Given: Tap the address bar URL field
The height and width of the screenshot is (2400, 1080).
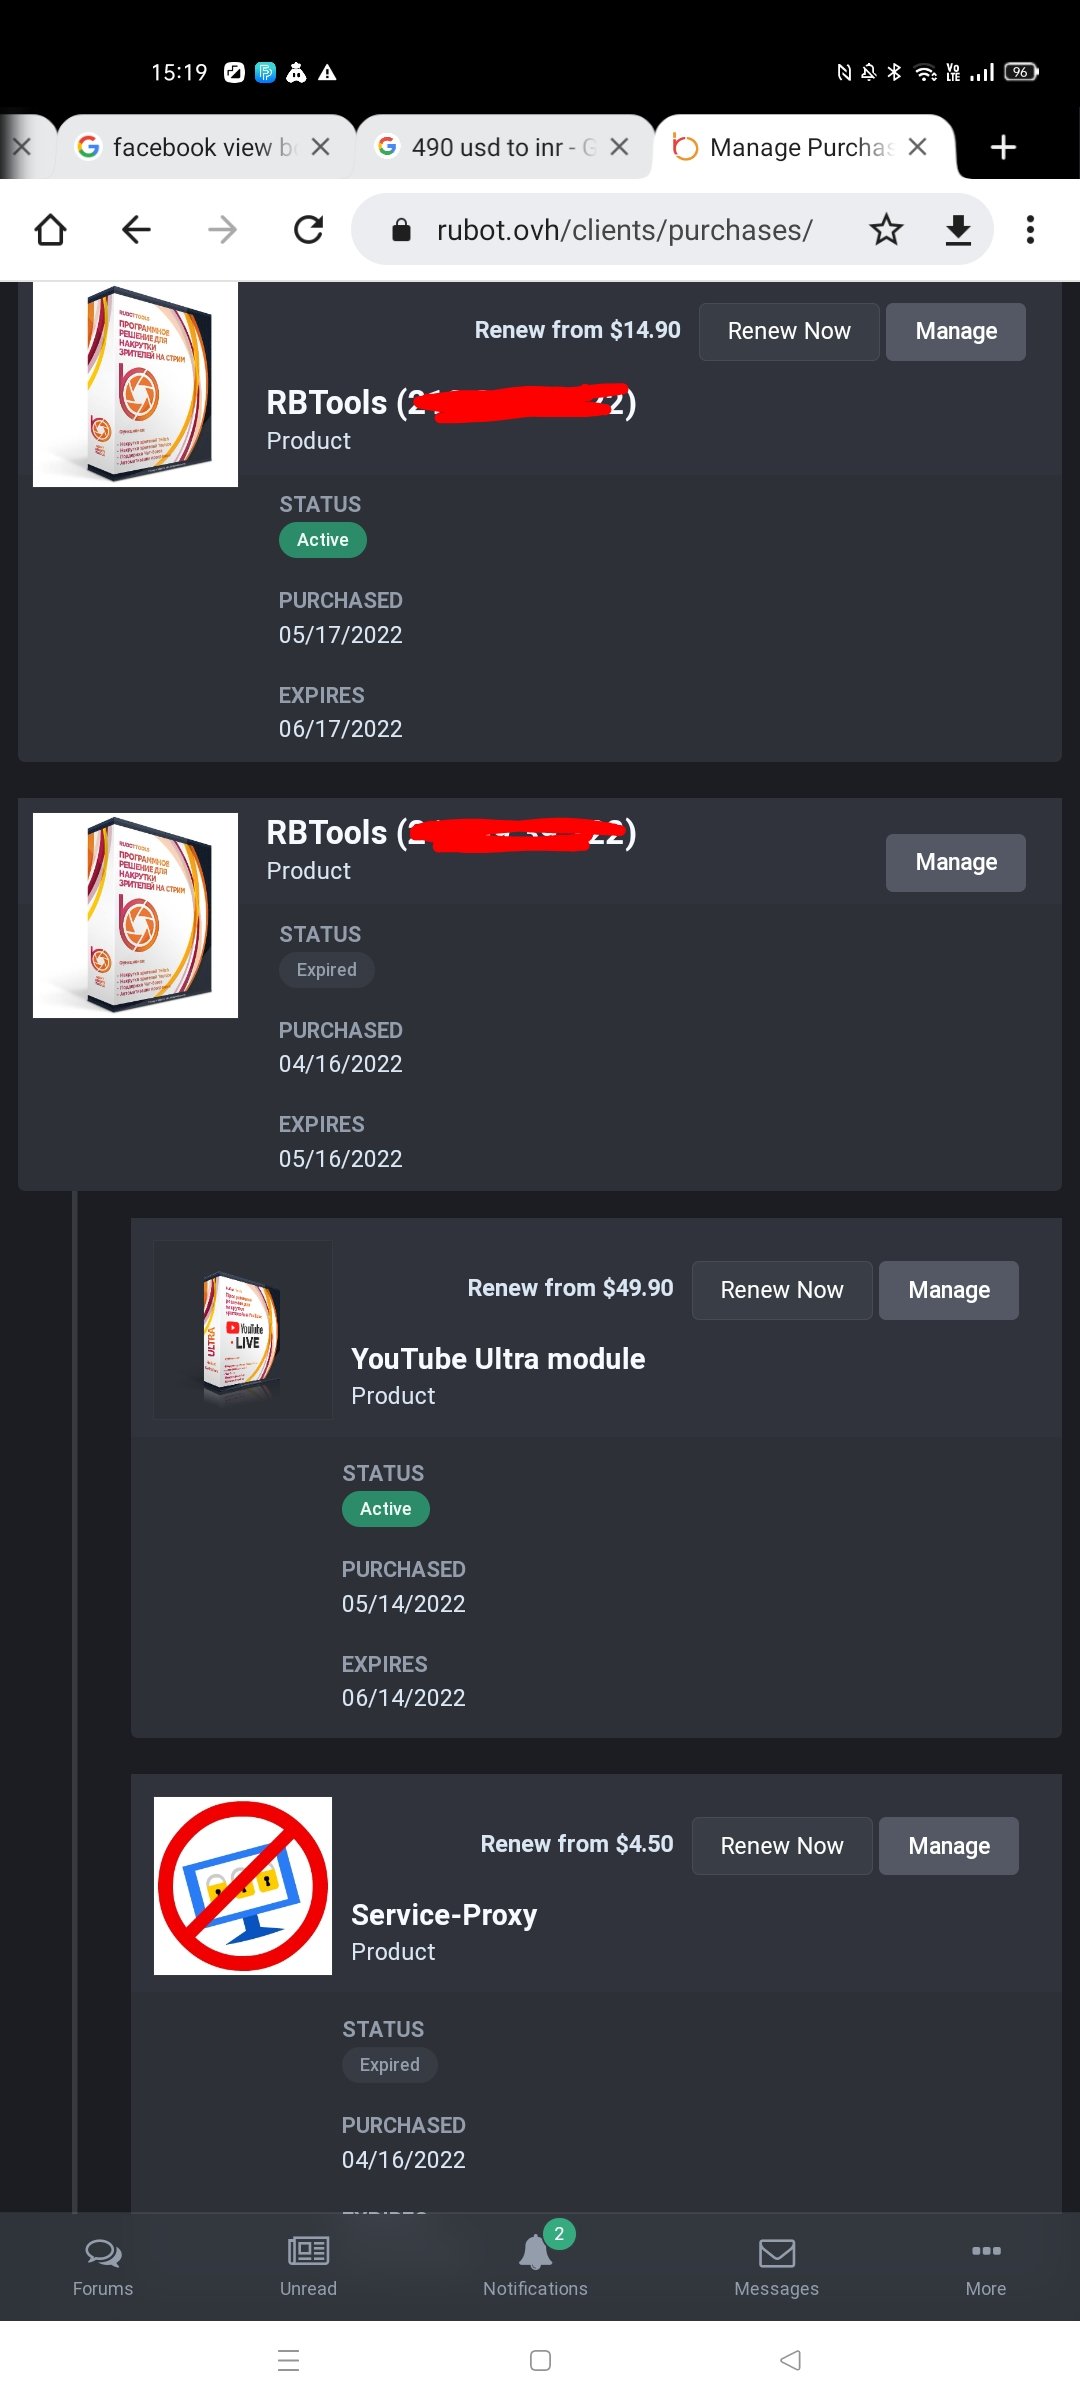Looking at the screenshot, I should point(624,230).
